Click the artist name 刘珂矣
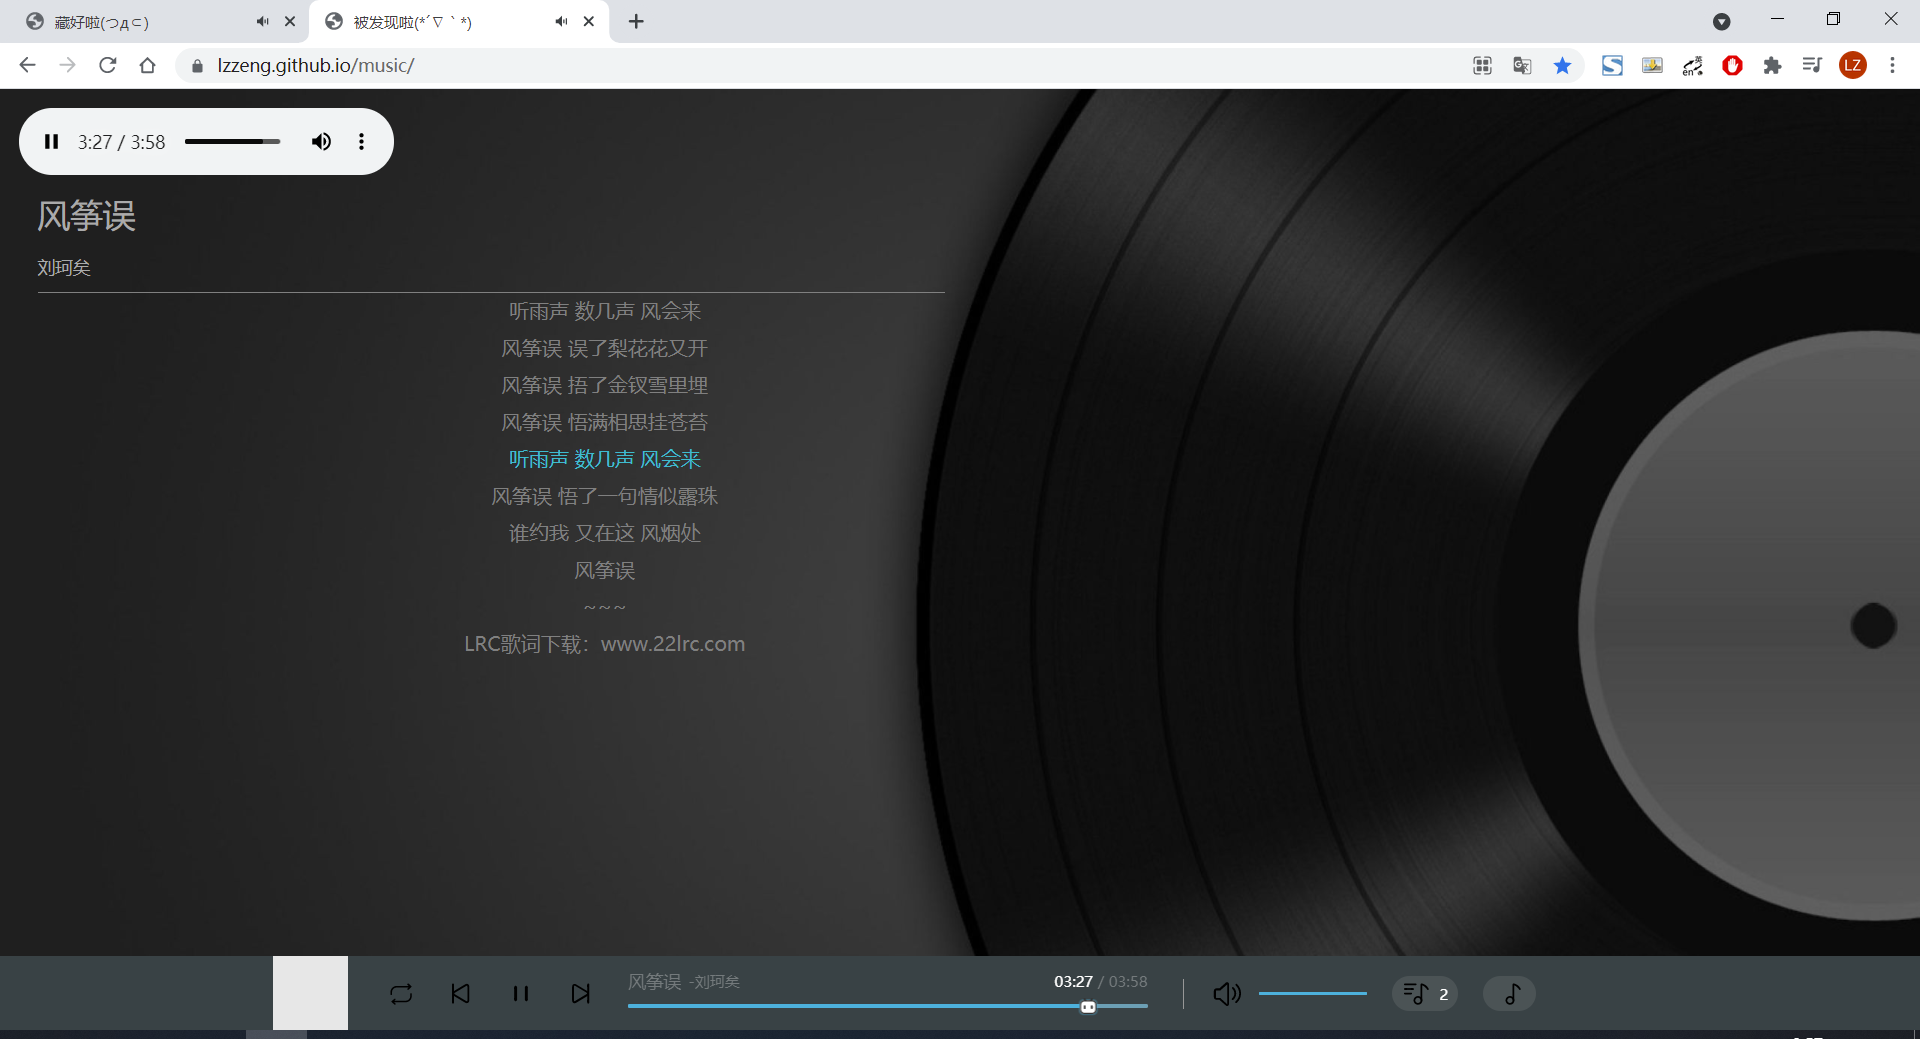Image resolution: width=1920 pixels, height=1039 pixels. [x=64, y=267]
